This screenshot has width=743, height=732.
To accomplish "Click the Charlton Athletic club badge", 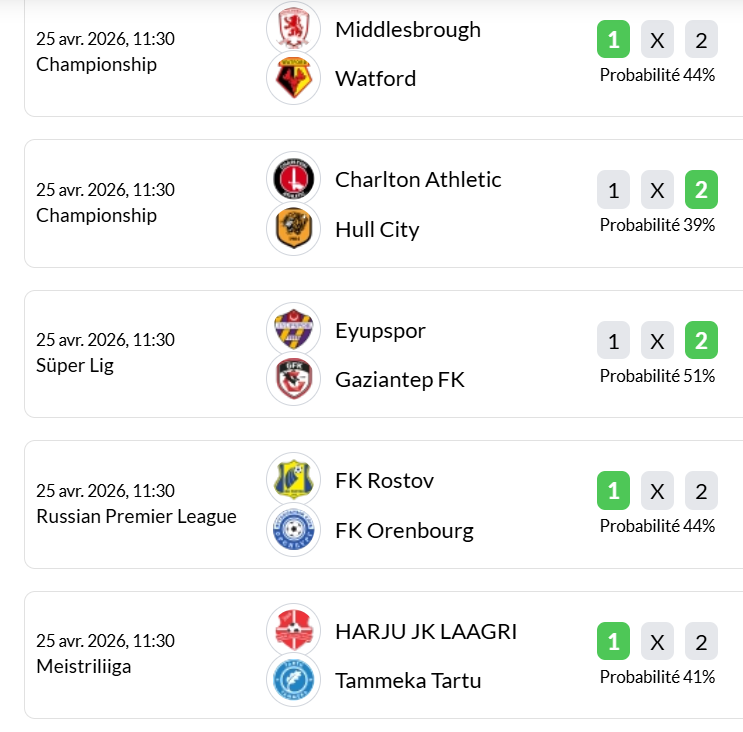I will point(293,179).
